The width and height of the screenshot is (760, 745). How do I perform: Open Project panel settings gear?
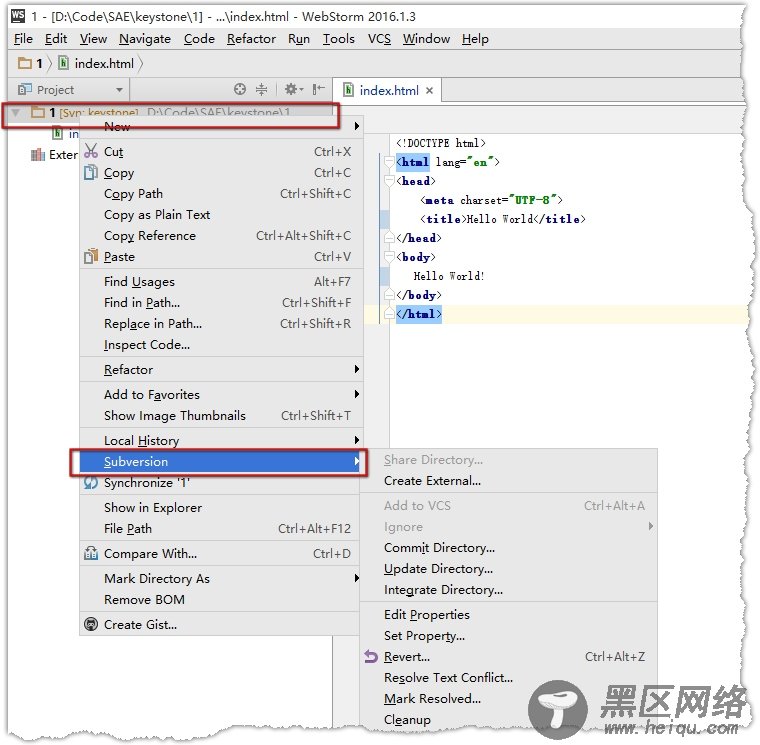(x=293, y=89)
